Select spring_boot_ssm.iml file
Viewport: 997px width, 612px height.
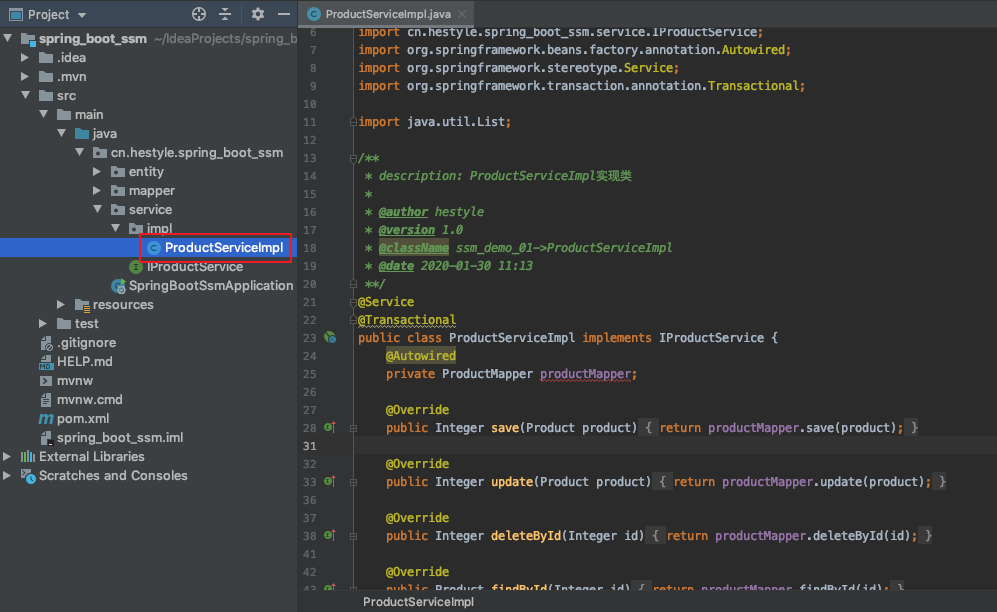pos(120,438)
